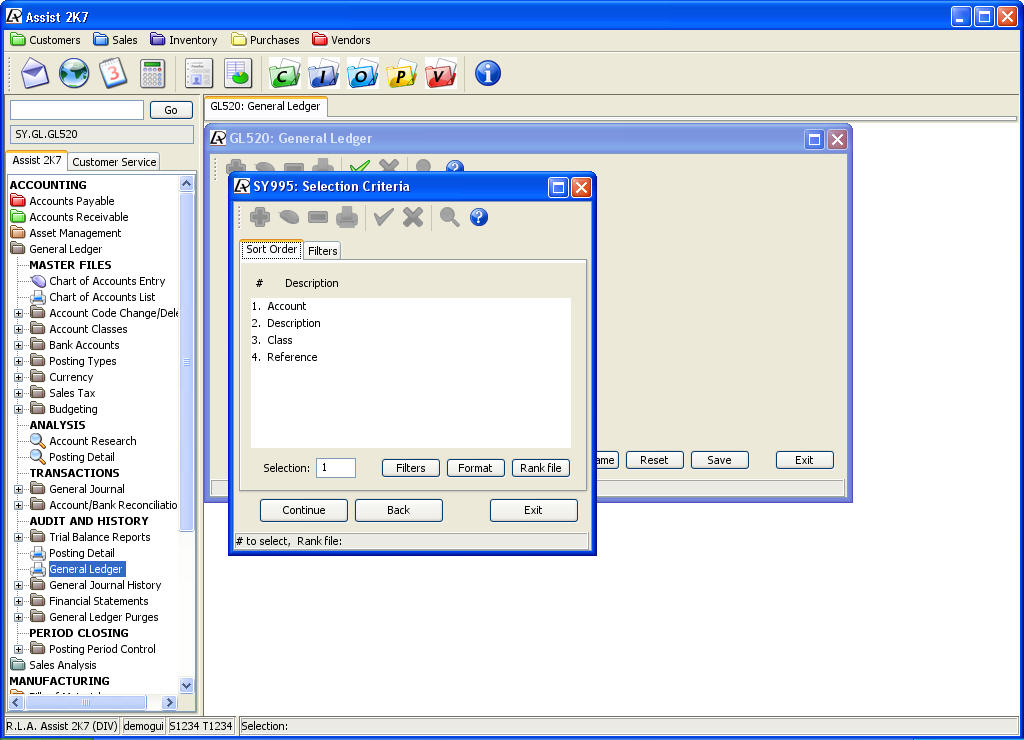Expand the Currency tree node
The height and width of the screenshot is (740, 1024).
point(18,378)
